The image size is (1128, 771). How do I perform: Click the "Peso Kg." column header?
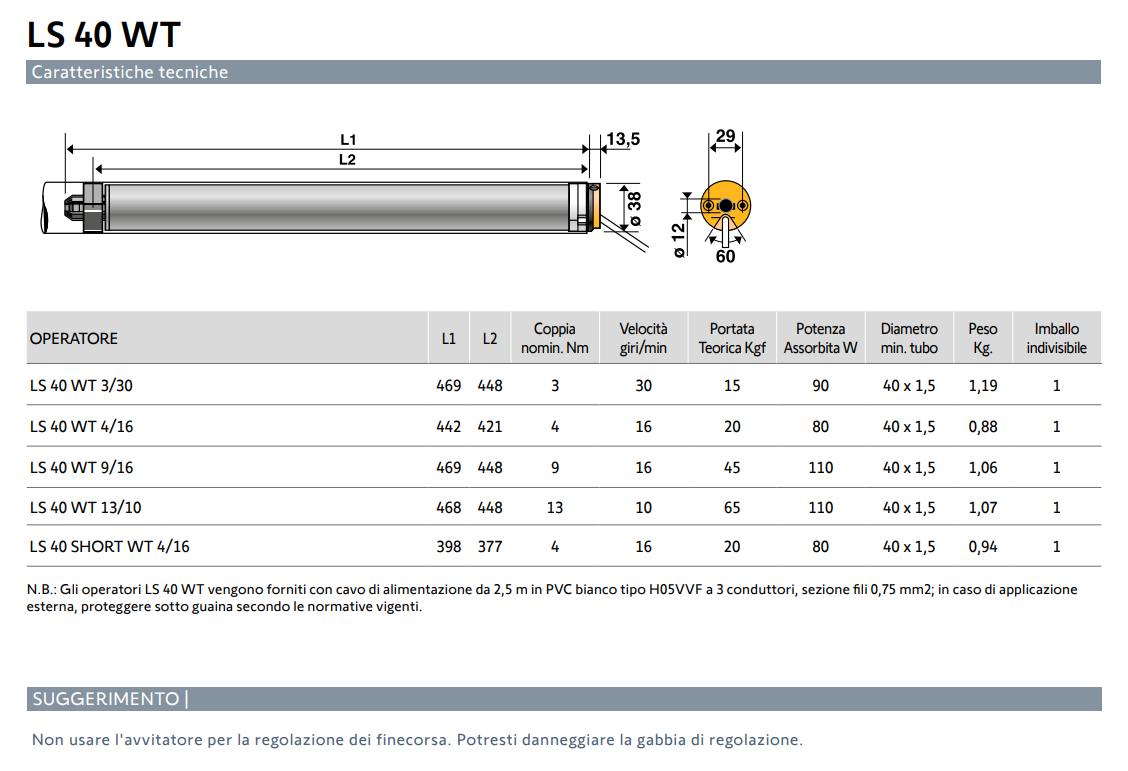(x=983, y=338)
